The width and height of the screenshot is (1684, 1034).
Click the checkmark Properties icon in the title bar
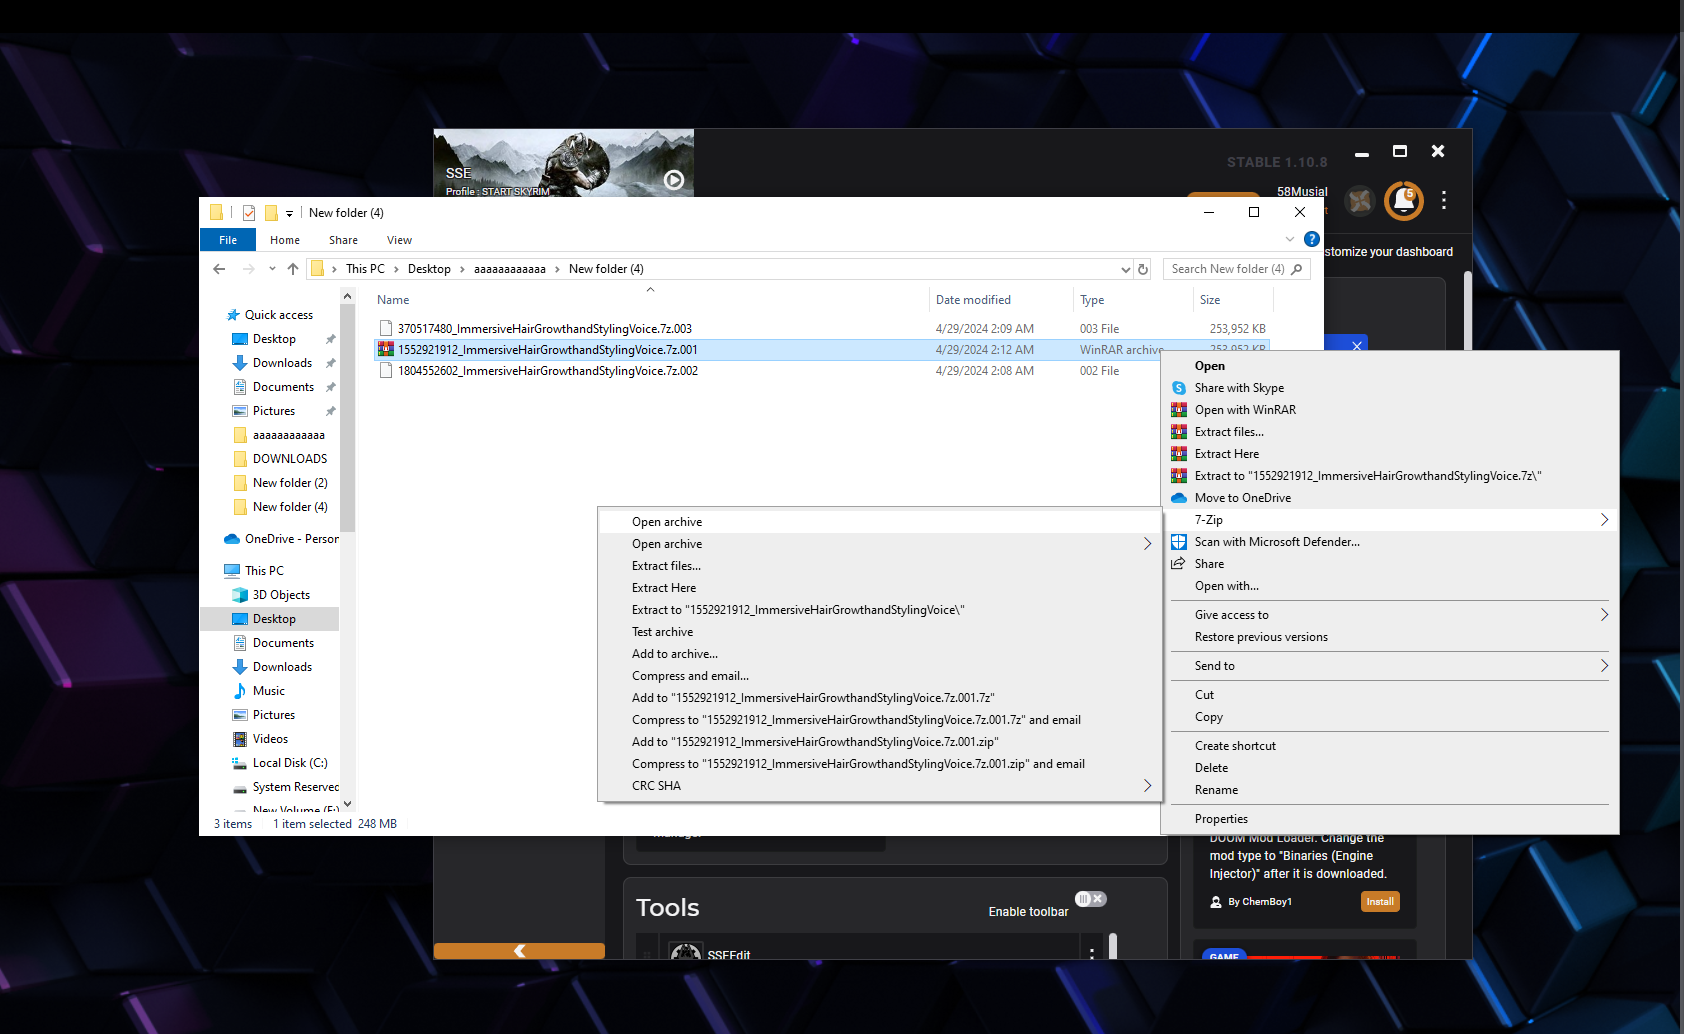[x=249, y=213]
